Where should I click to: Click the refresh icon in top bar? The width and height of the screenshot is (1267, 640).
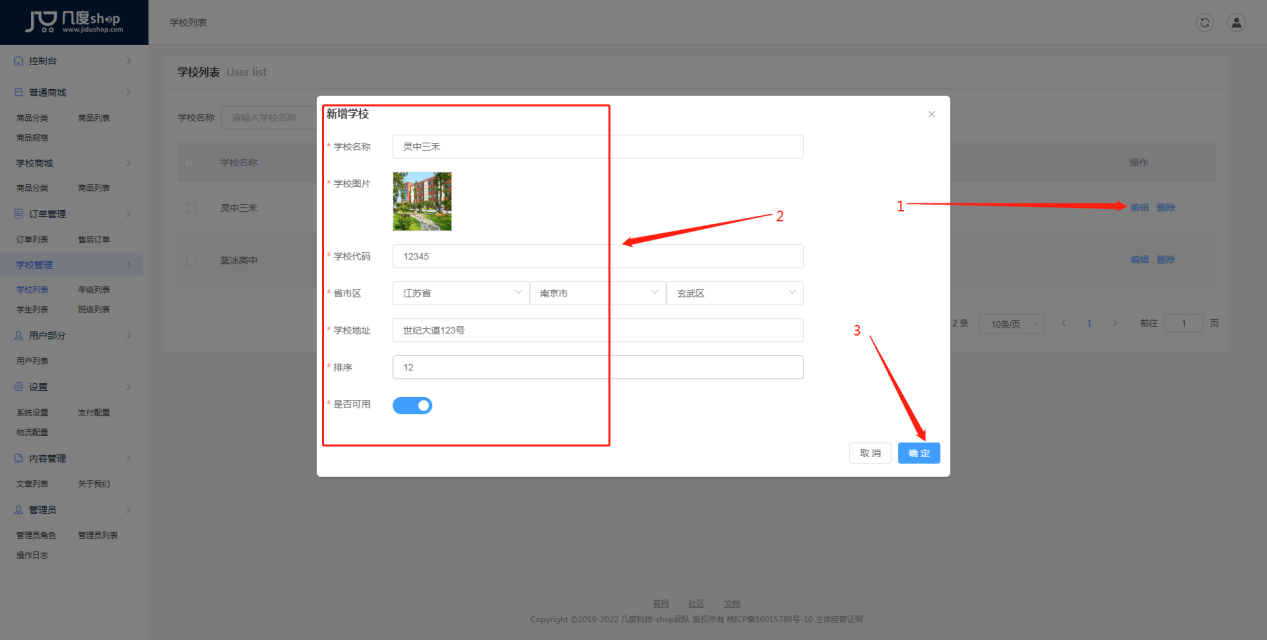tap(1204, 21)
